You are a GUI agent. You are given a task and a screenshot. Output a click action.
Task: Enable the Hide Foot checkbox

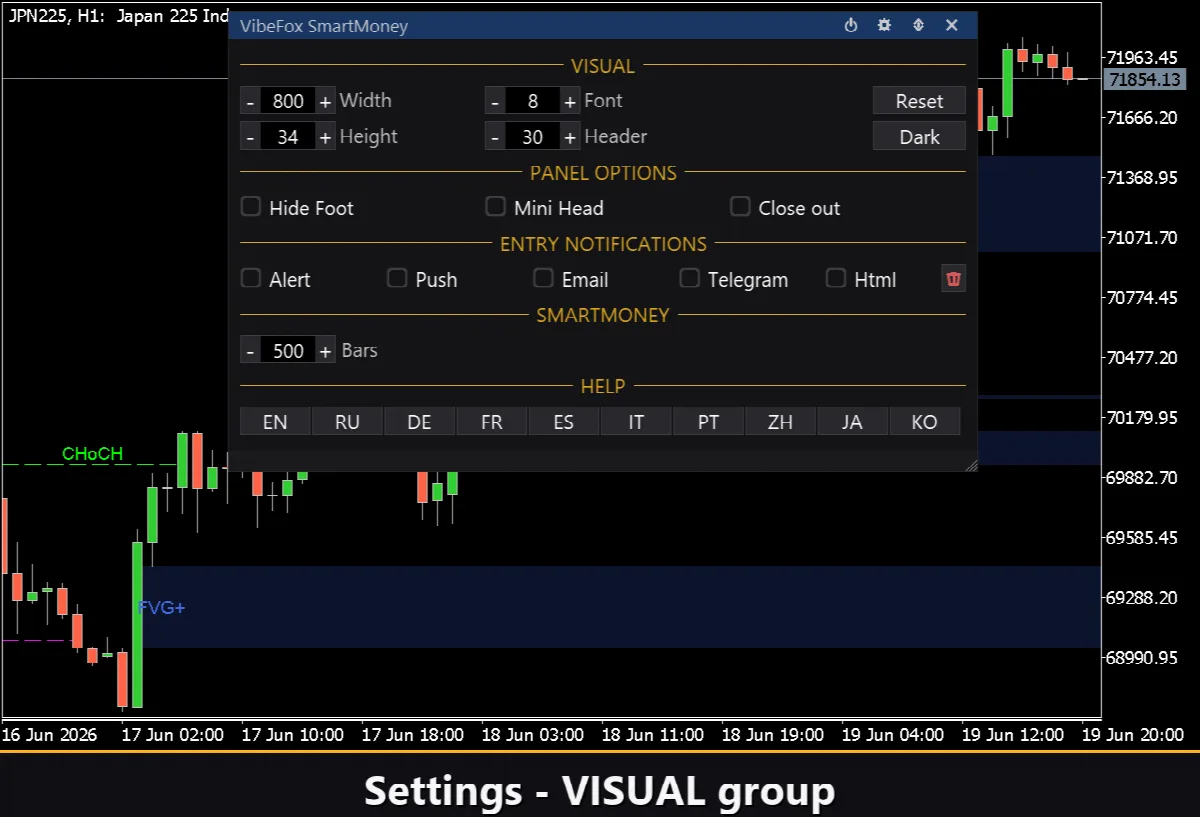251,207
